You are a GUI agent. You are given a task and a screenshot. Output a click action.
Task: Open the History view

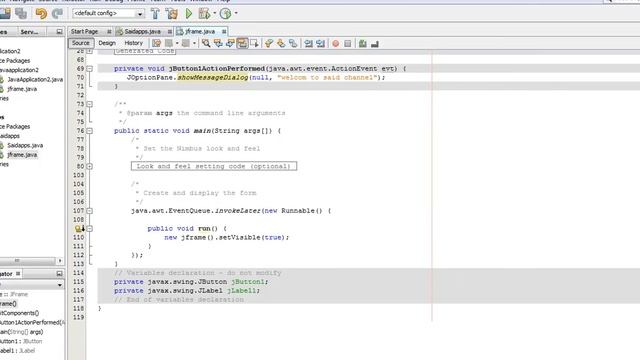click(133, 43)
